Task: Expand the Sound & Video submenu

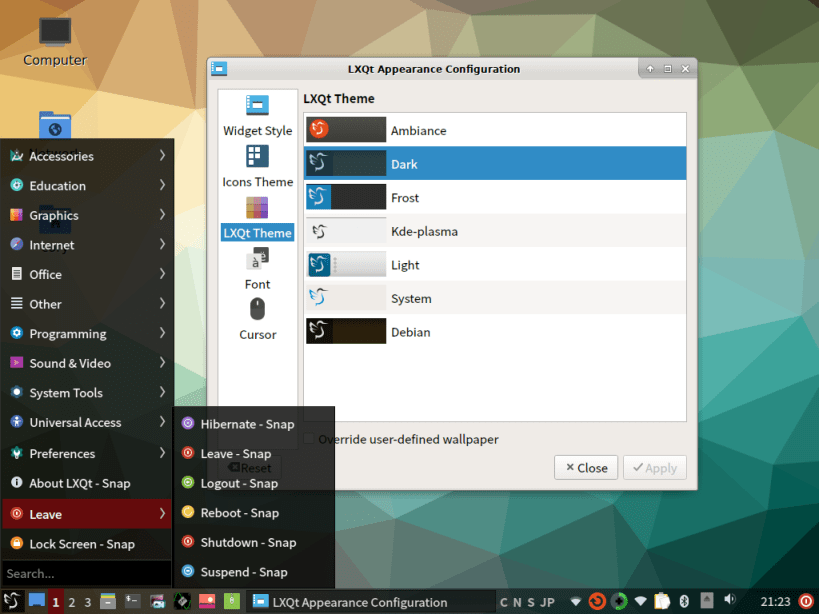Action: [x=87, y=363]
